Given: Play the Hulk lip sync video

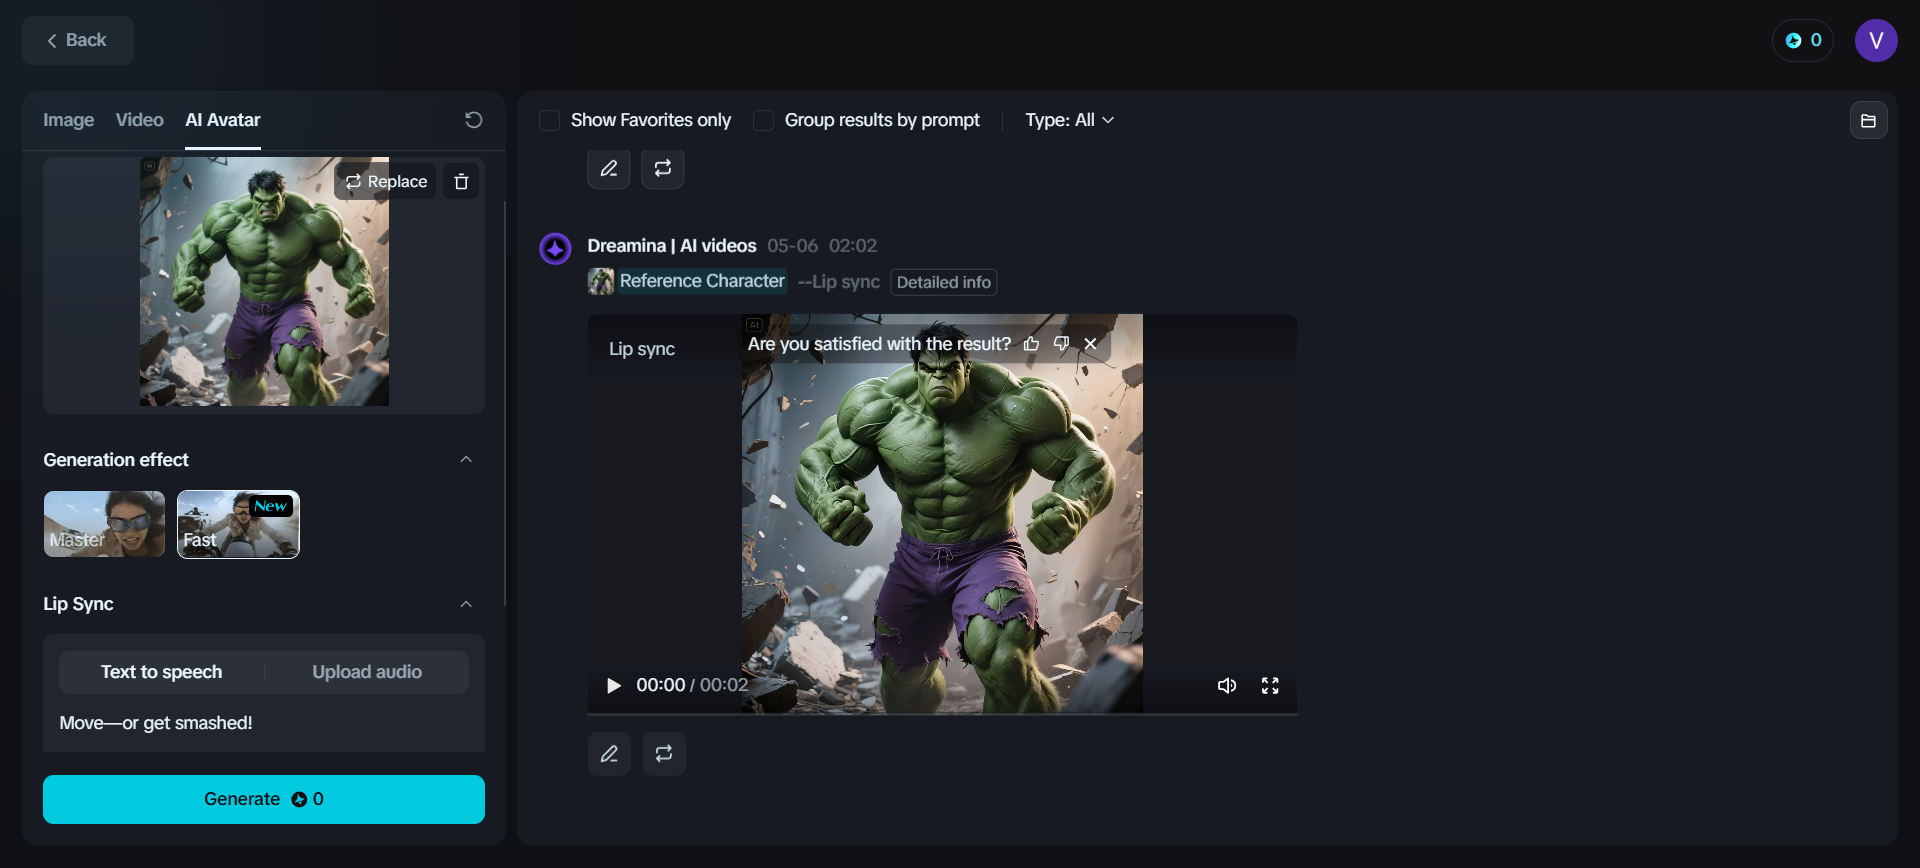Looking at the screenshot, I should (614, 685).
